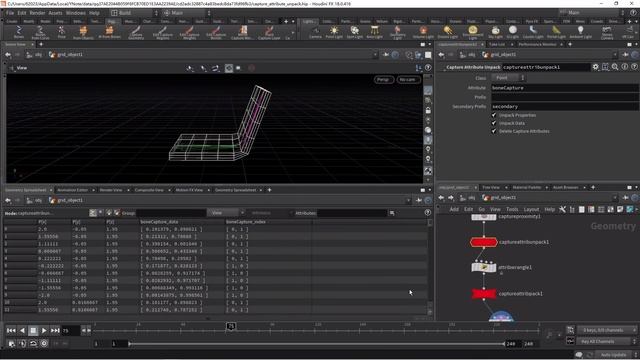Toggle Unpack Data checkbox
The image size is (640, 360).
(x=494, y=123)
